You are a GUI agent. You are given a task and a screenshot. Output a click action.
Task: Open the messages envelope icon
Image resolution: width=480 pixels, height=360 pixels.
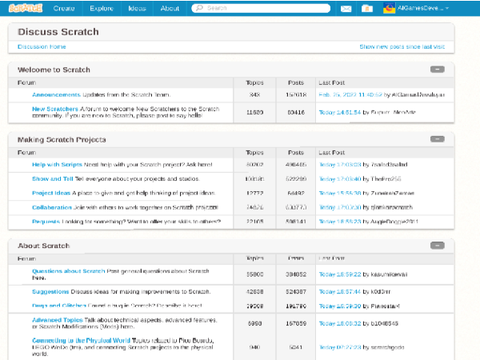pos(346,8)
